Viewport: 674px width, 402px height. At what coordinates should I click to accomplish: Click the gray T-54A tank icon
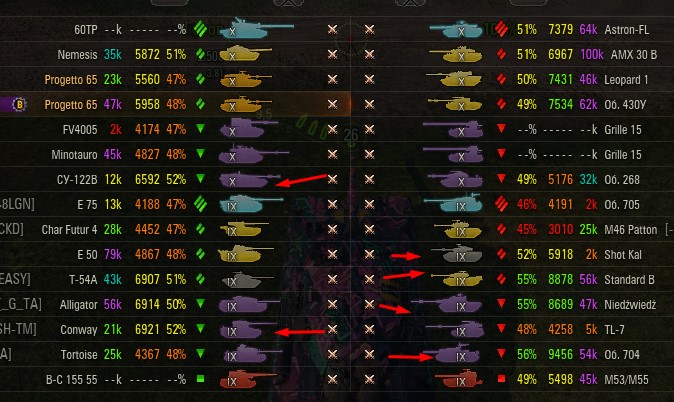(x=247, y=279)
